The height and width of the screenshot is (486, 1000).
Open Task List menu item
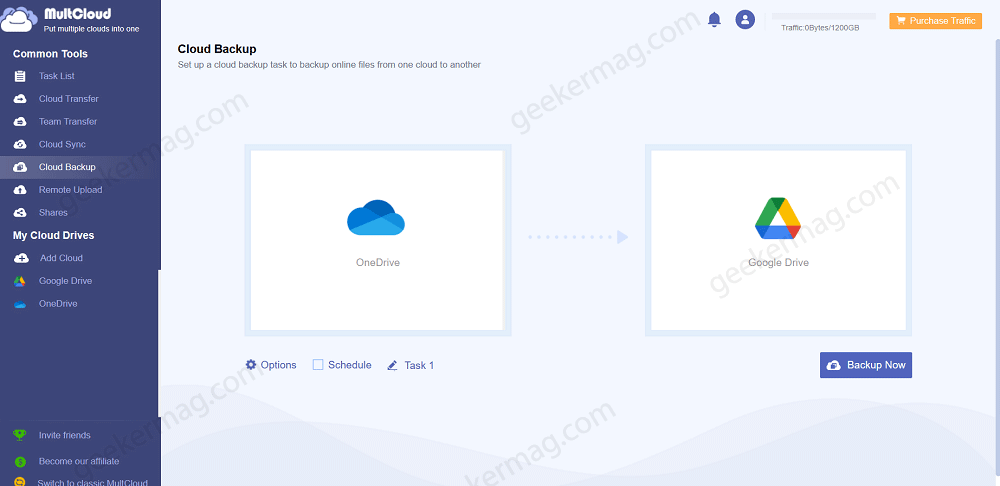(56, 76)
